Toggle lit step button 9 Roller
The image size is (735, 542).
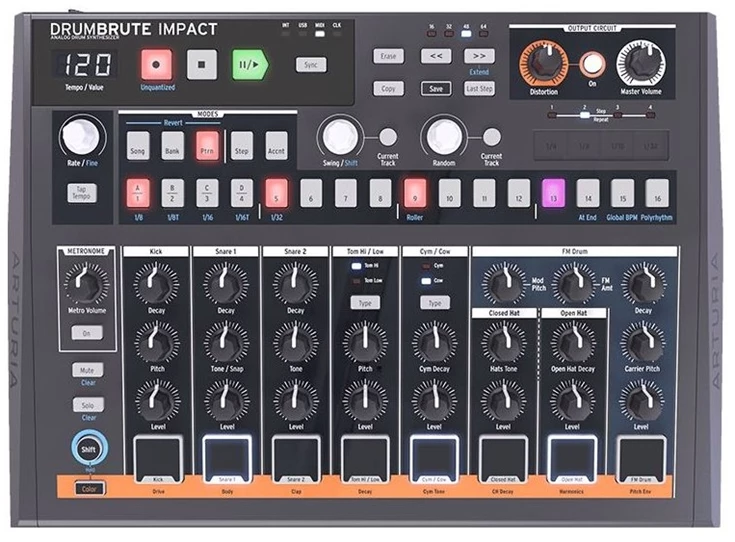[415, 193]
